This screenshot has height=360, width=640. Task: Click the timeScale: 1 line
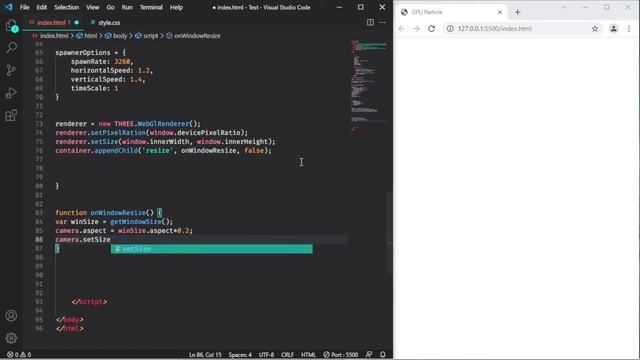pos(95,89)
